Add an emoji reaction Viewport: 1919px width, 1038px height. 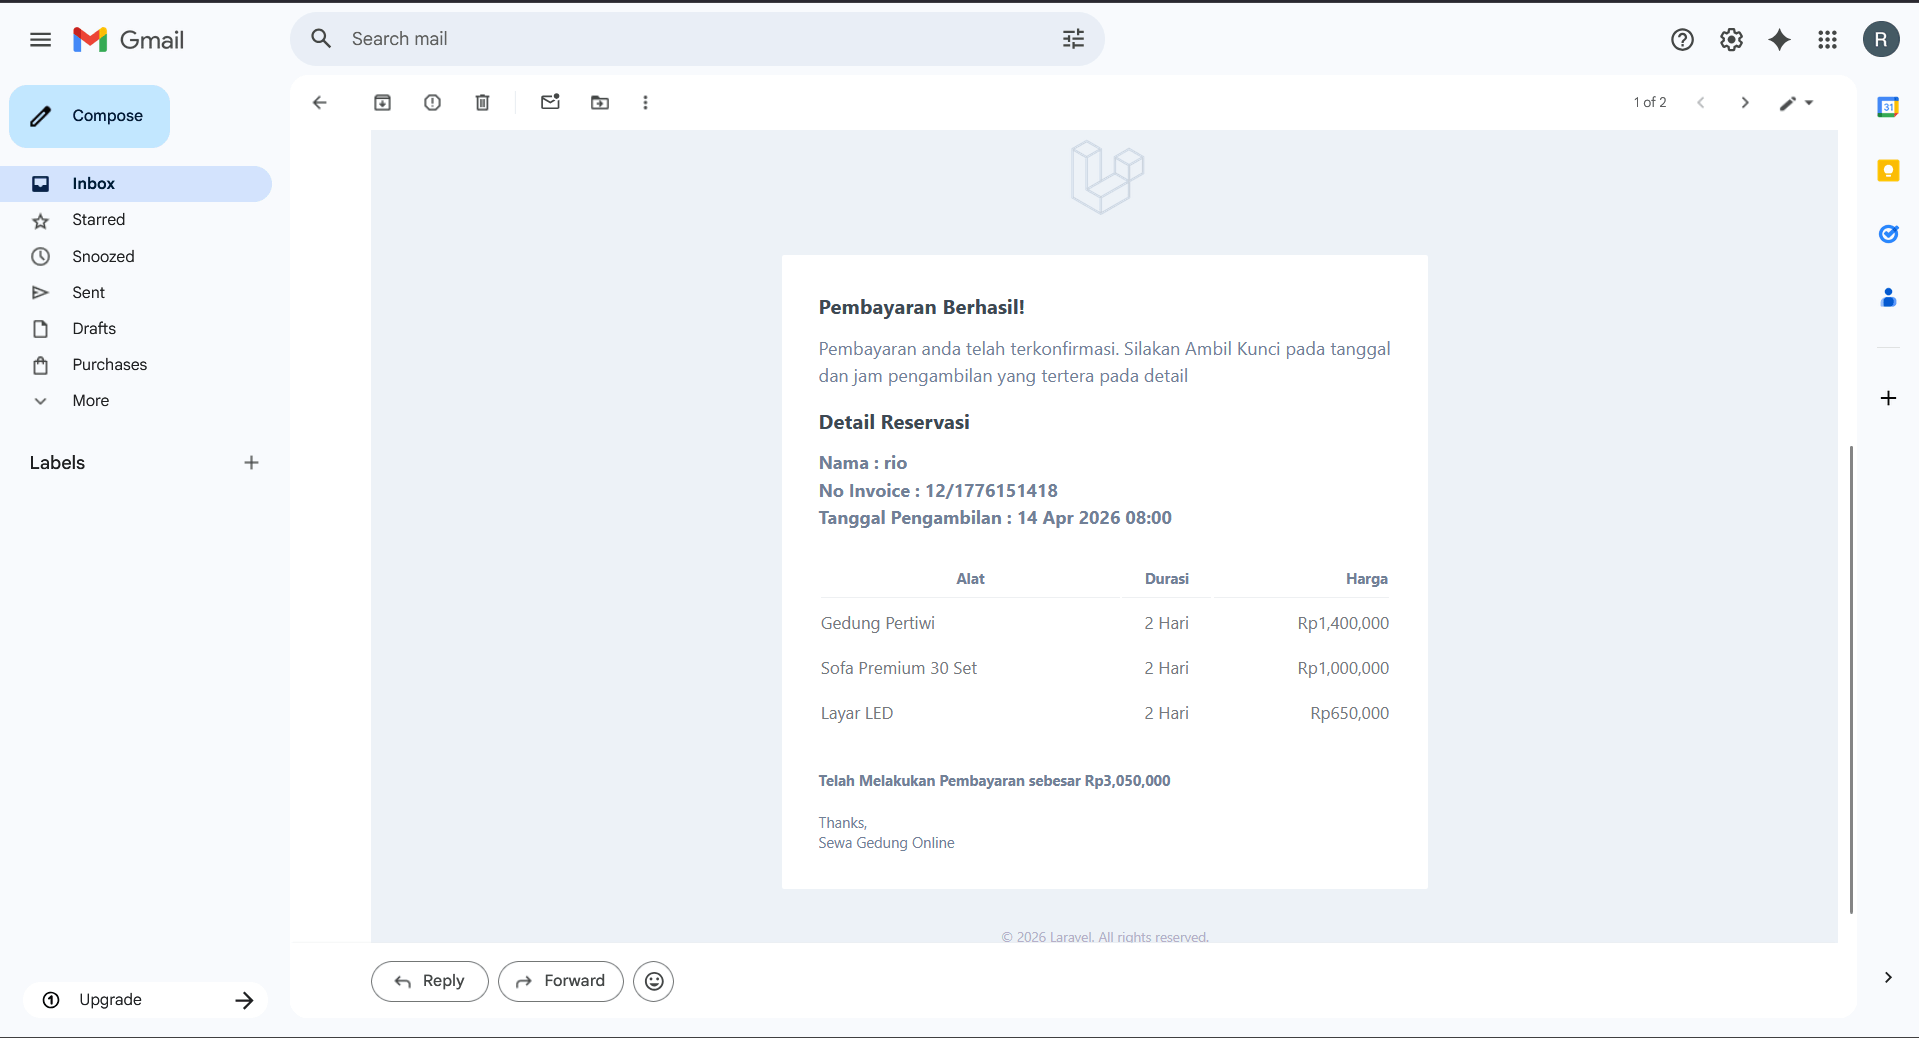[x=654, y=981]
